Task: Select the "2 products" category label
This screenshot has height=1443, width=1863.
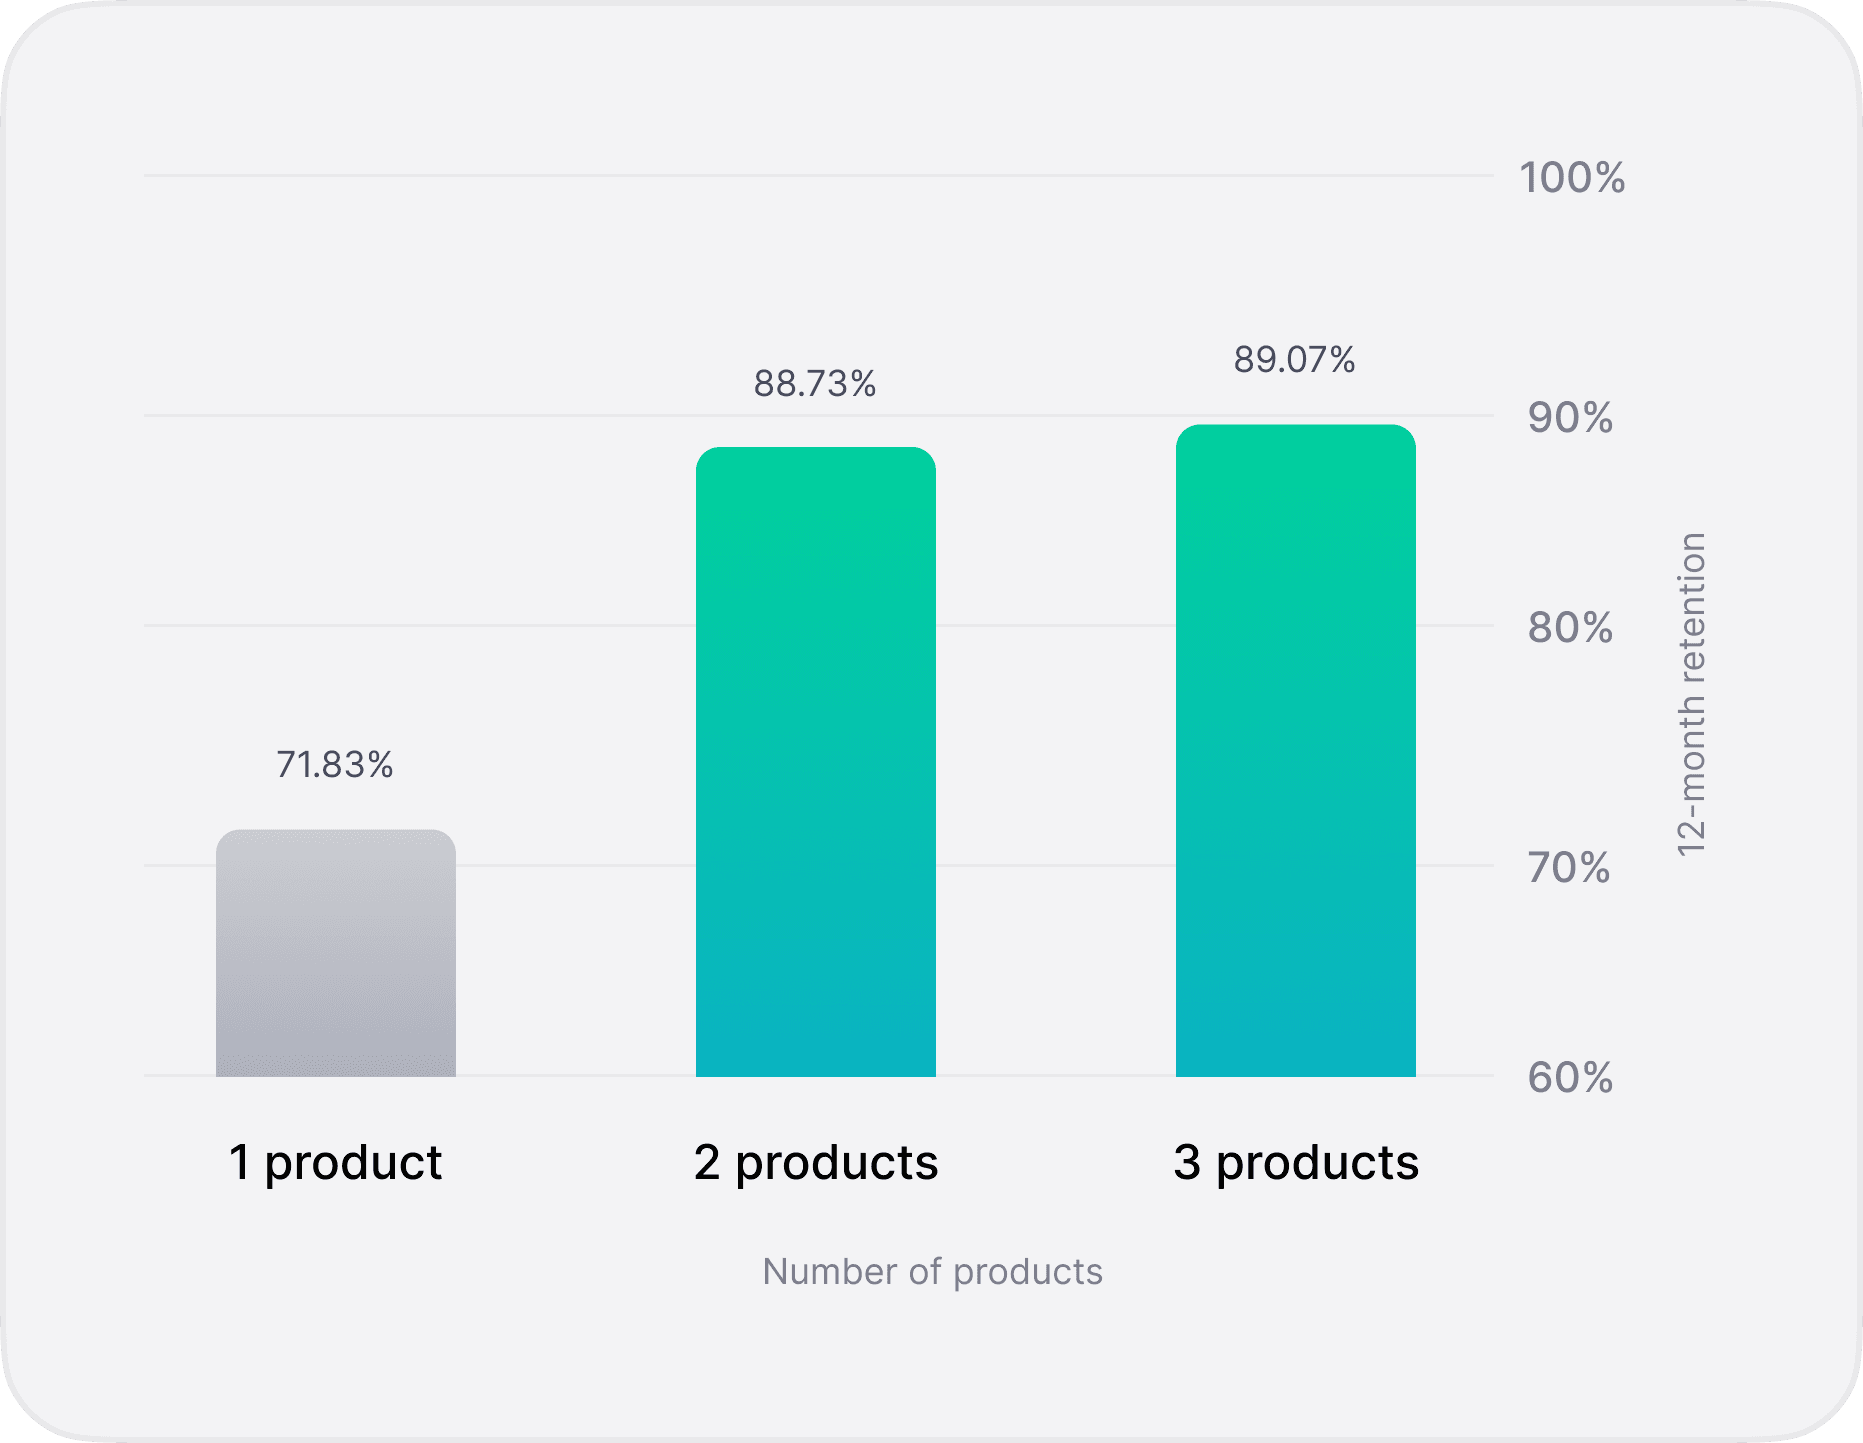Action: 816,1162
